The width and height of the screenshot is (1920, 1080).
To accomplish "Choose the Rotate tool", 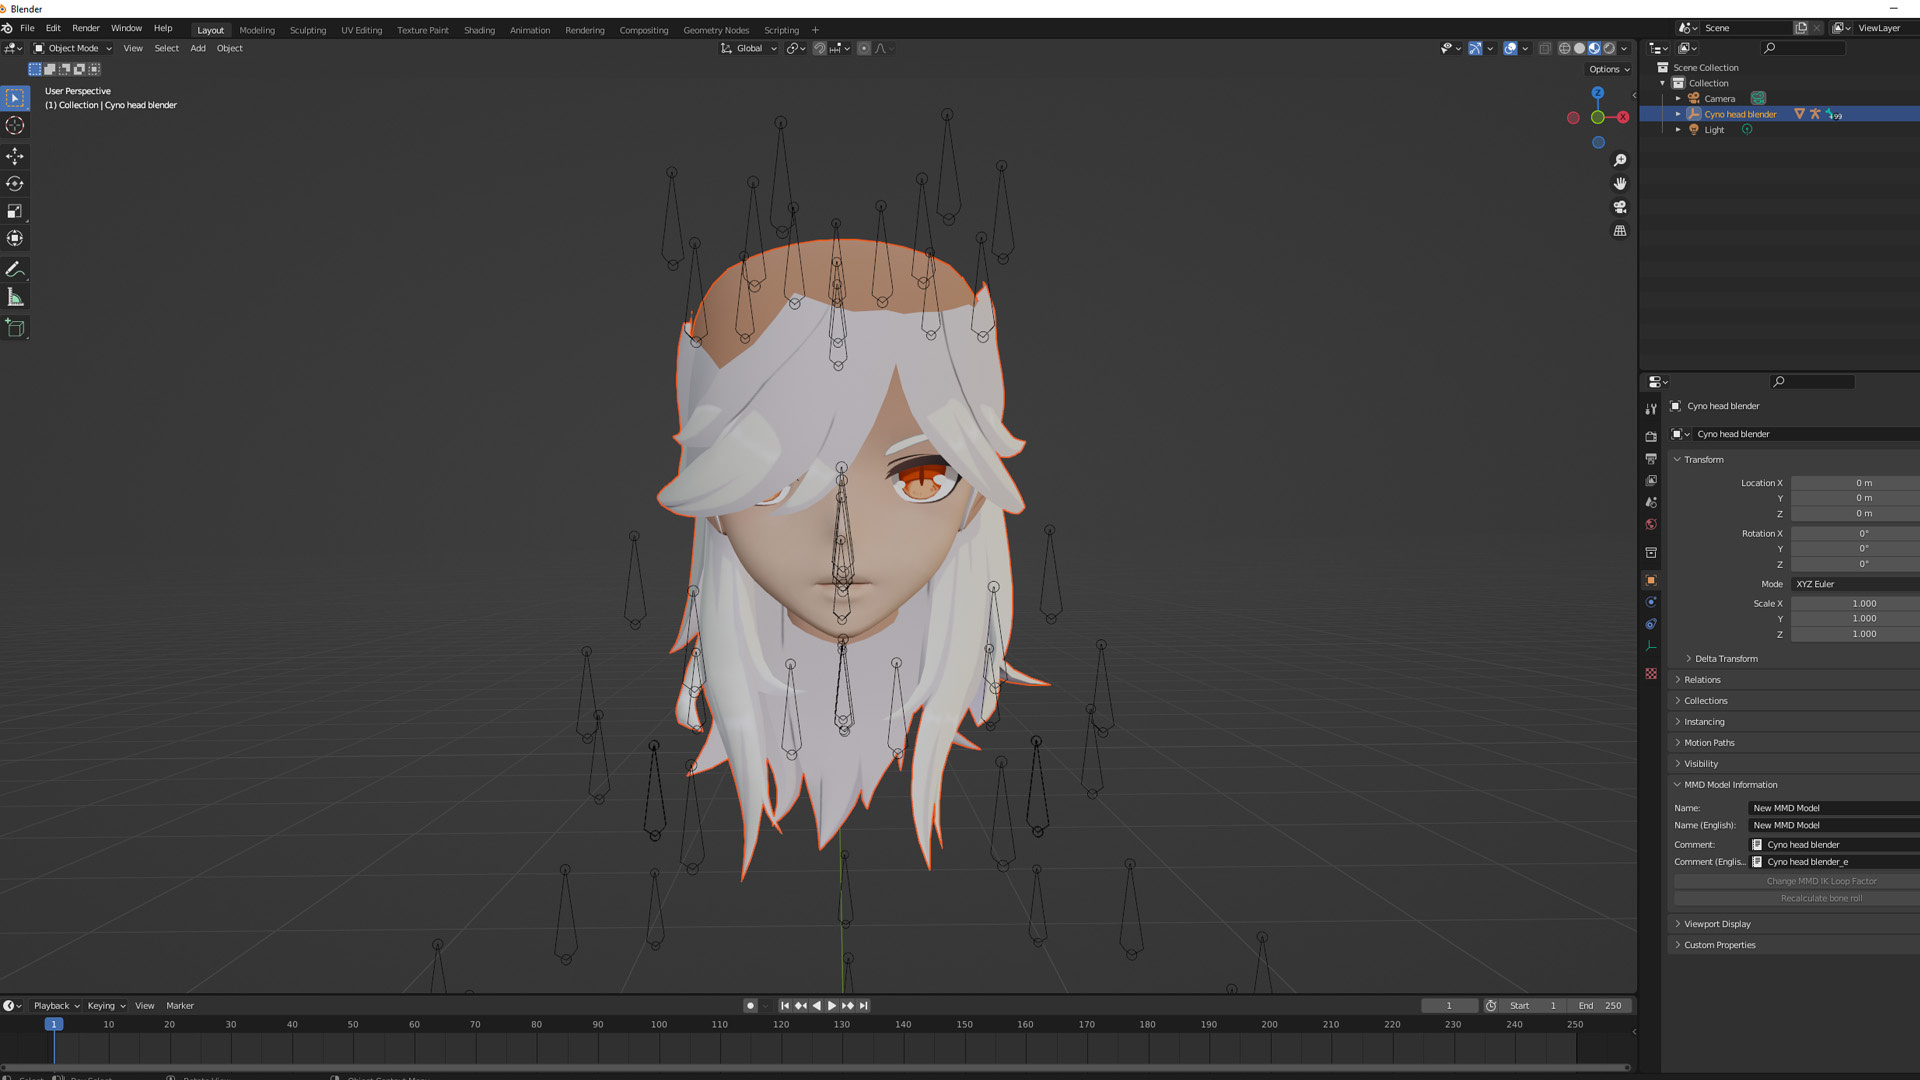I will (x=15, y=184).
